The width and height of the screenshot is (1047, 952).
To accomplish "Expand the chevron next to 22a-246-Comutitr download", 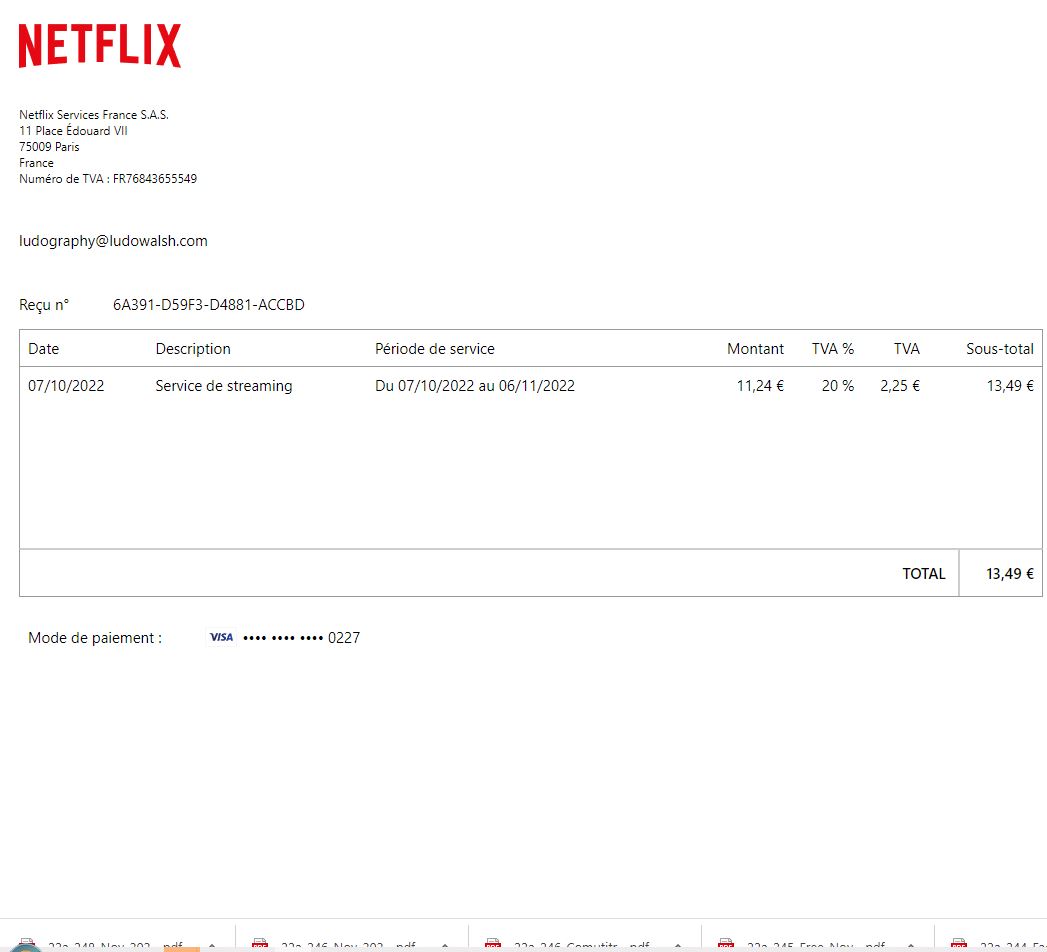I will coord(678,946).
